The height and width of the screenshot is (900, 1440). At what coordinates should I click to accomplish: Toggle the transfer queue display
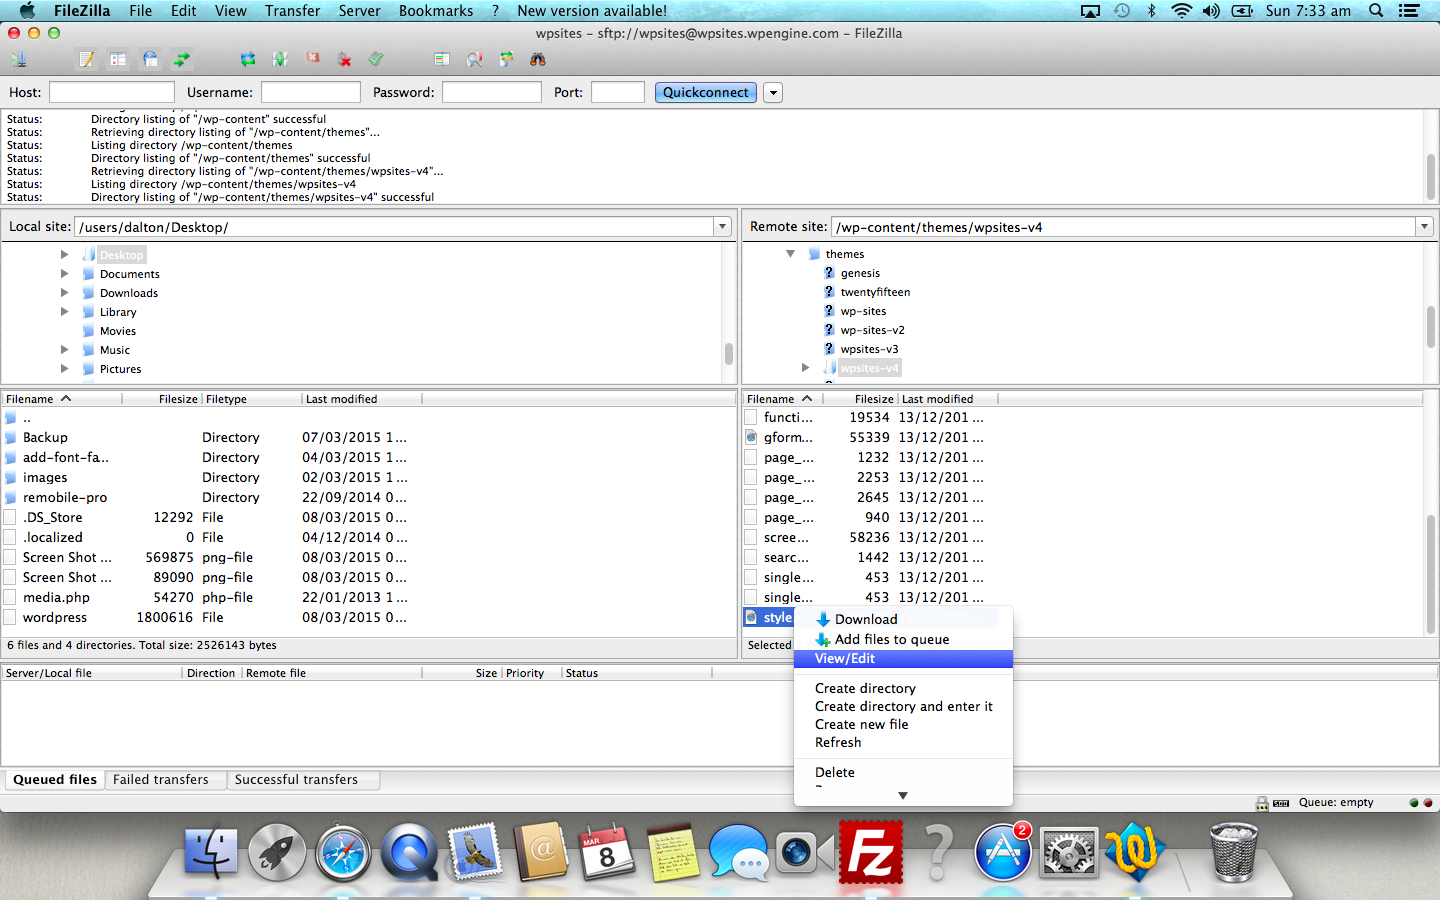pos(182,60)
